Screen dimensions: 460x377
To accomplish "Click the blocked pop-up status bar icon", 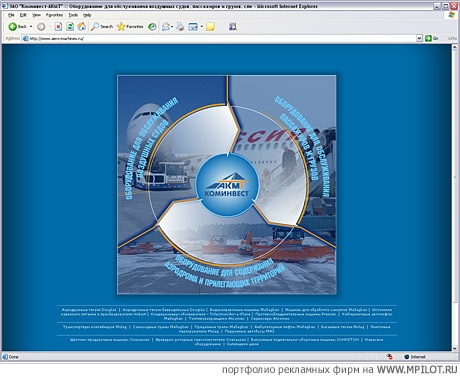I will point(389,357).
